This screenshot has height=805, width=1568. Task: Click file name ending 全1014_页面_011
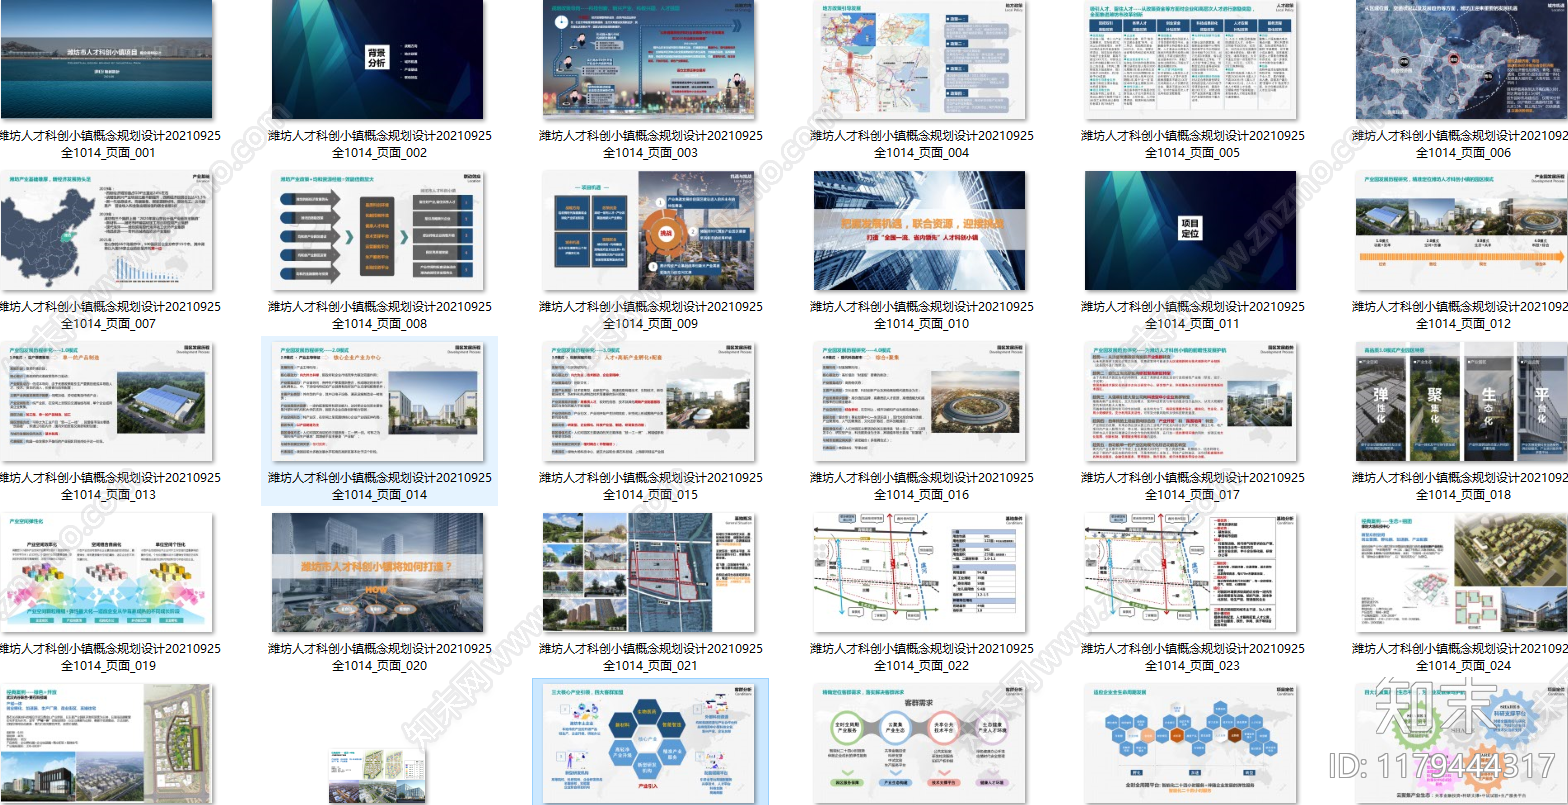[x=1192, y=315]
